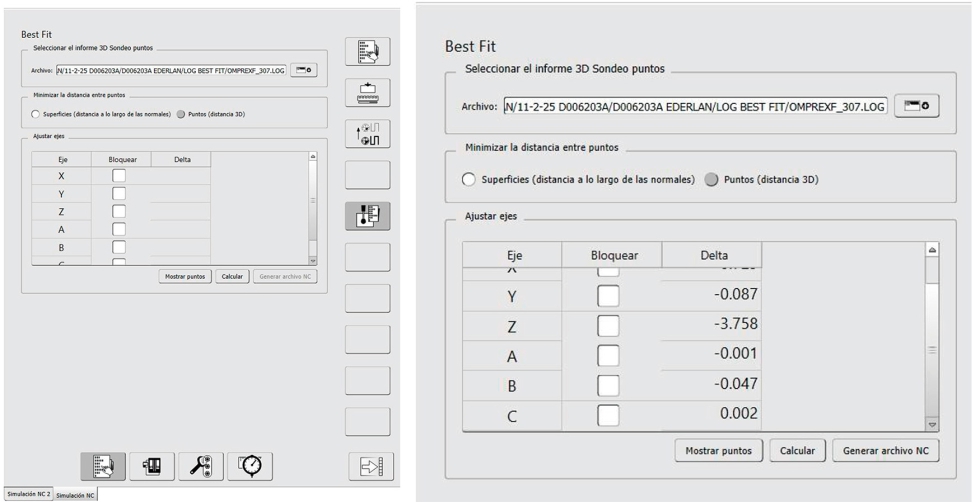The width and height of the screenshot is (980, 502).
Task: Select the probing cycle icon with up arrow
Action: coord(368,134)
